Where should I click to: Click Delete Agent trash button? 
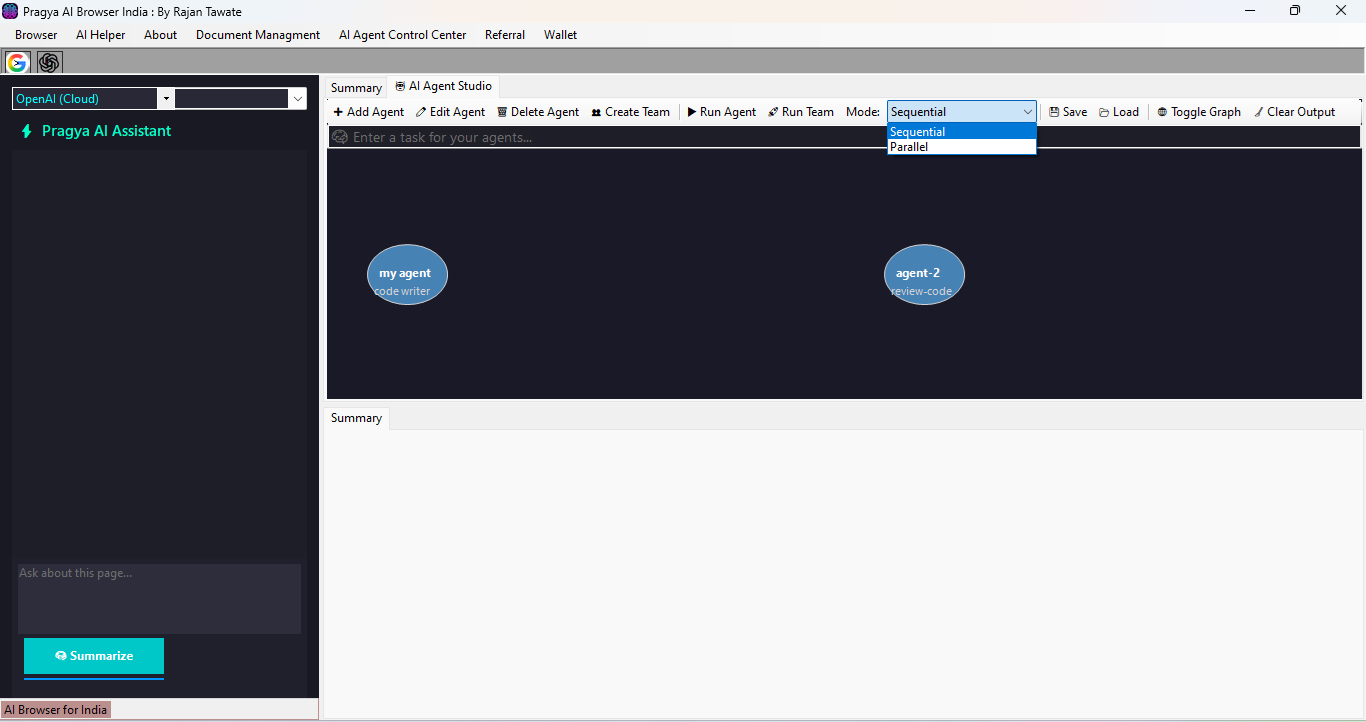538,112
